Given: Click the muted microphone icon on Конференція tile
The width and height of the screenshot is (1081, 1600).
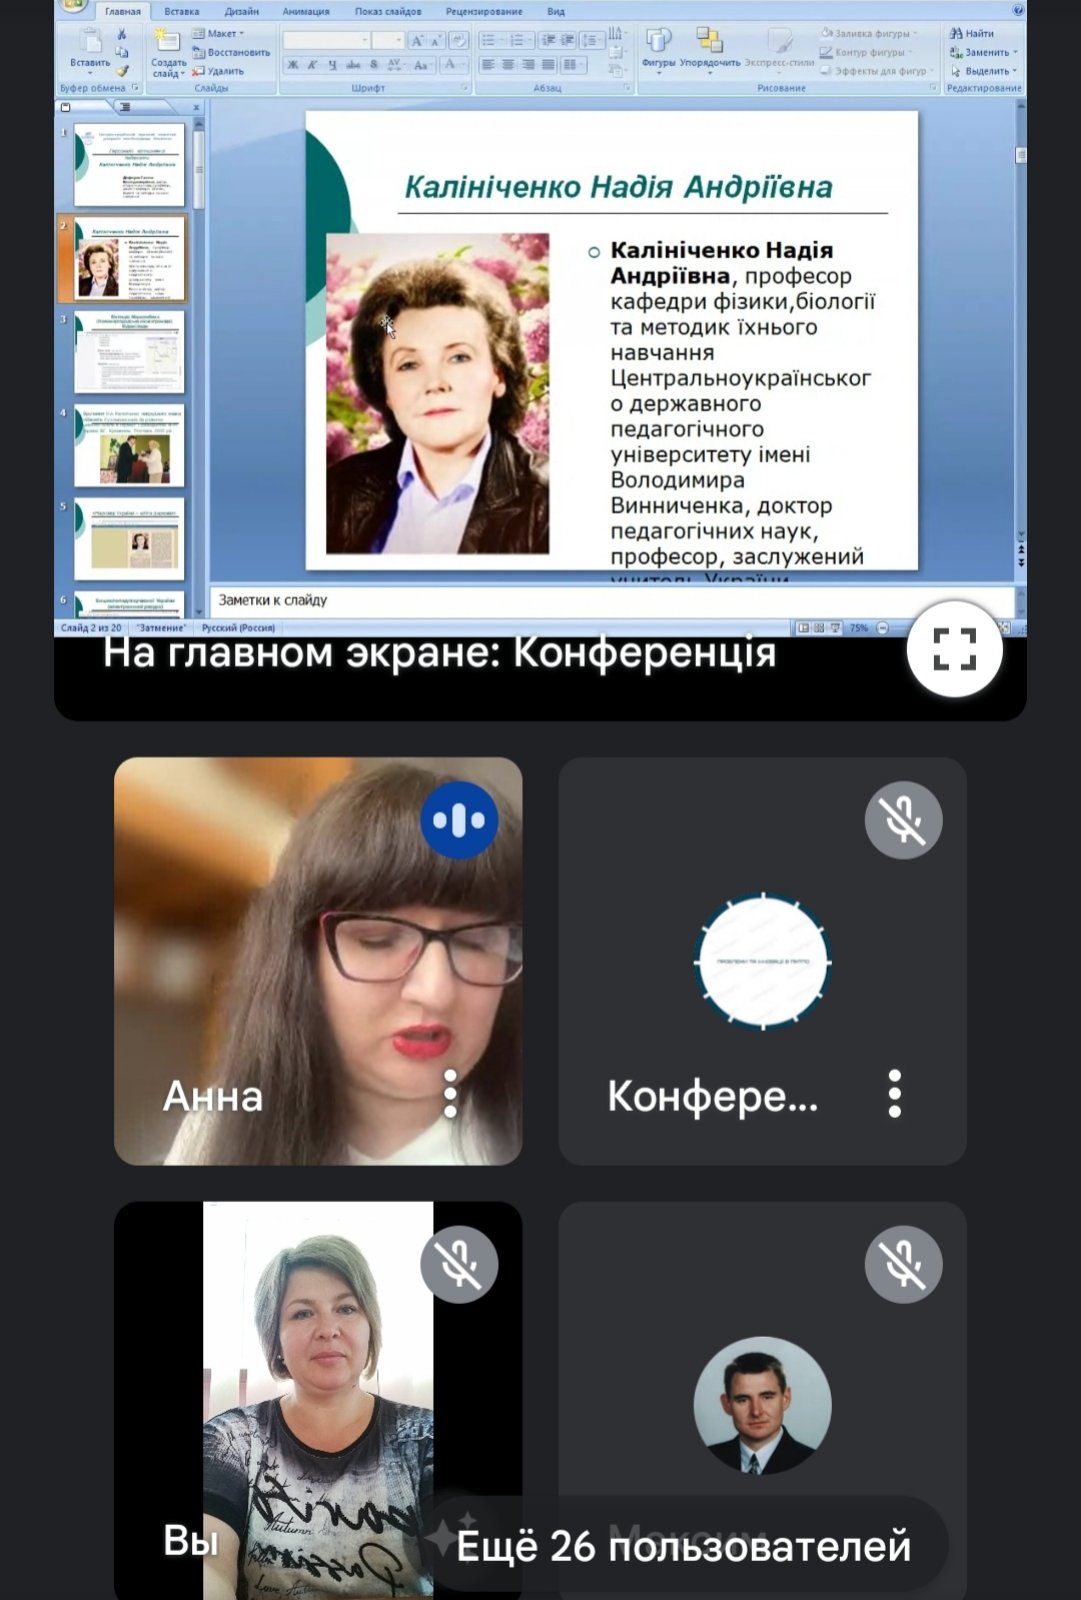Looking at the screenshot, I should (903, 820).
